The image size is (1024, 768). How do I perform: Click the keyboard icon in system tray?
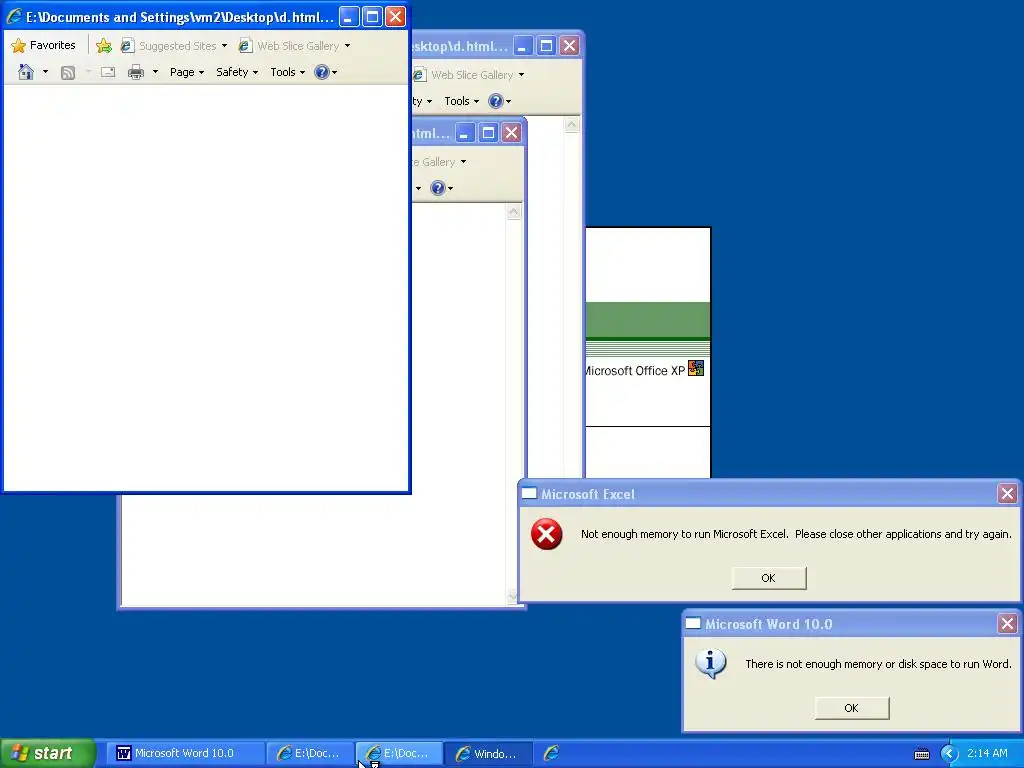[x=922, y=754]
